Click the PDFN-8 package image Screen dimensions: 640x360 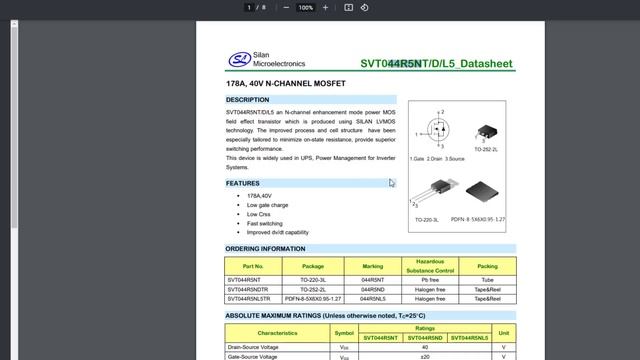pyautogui.click(x=482, y=191)
